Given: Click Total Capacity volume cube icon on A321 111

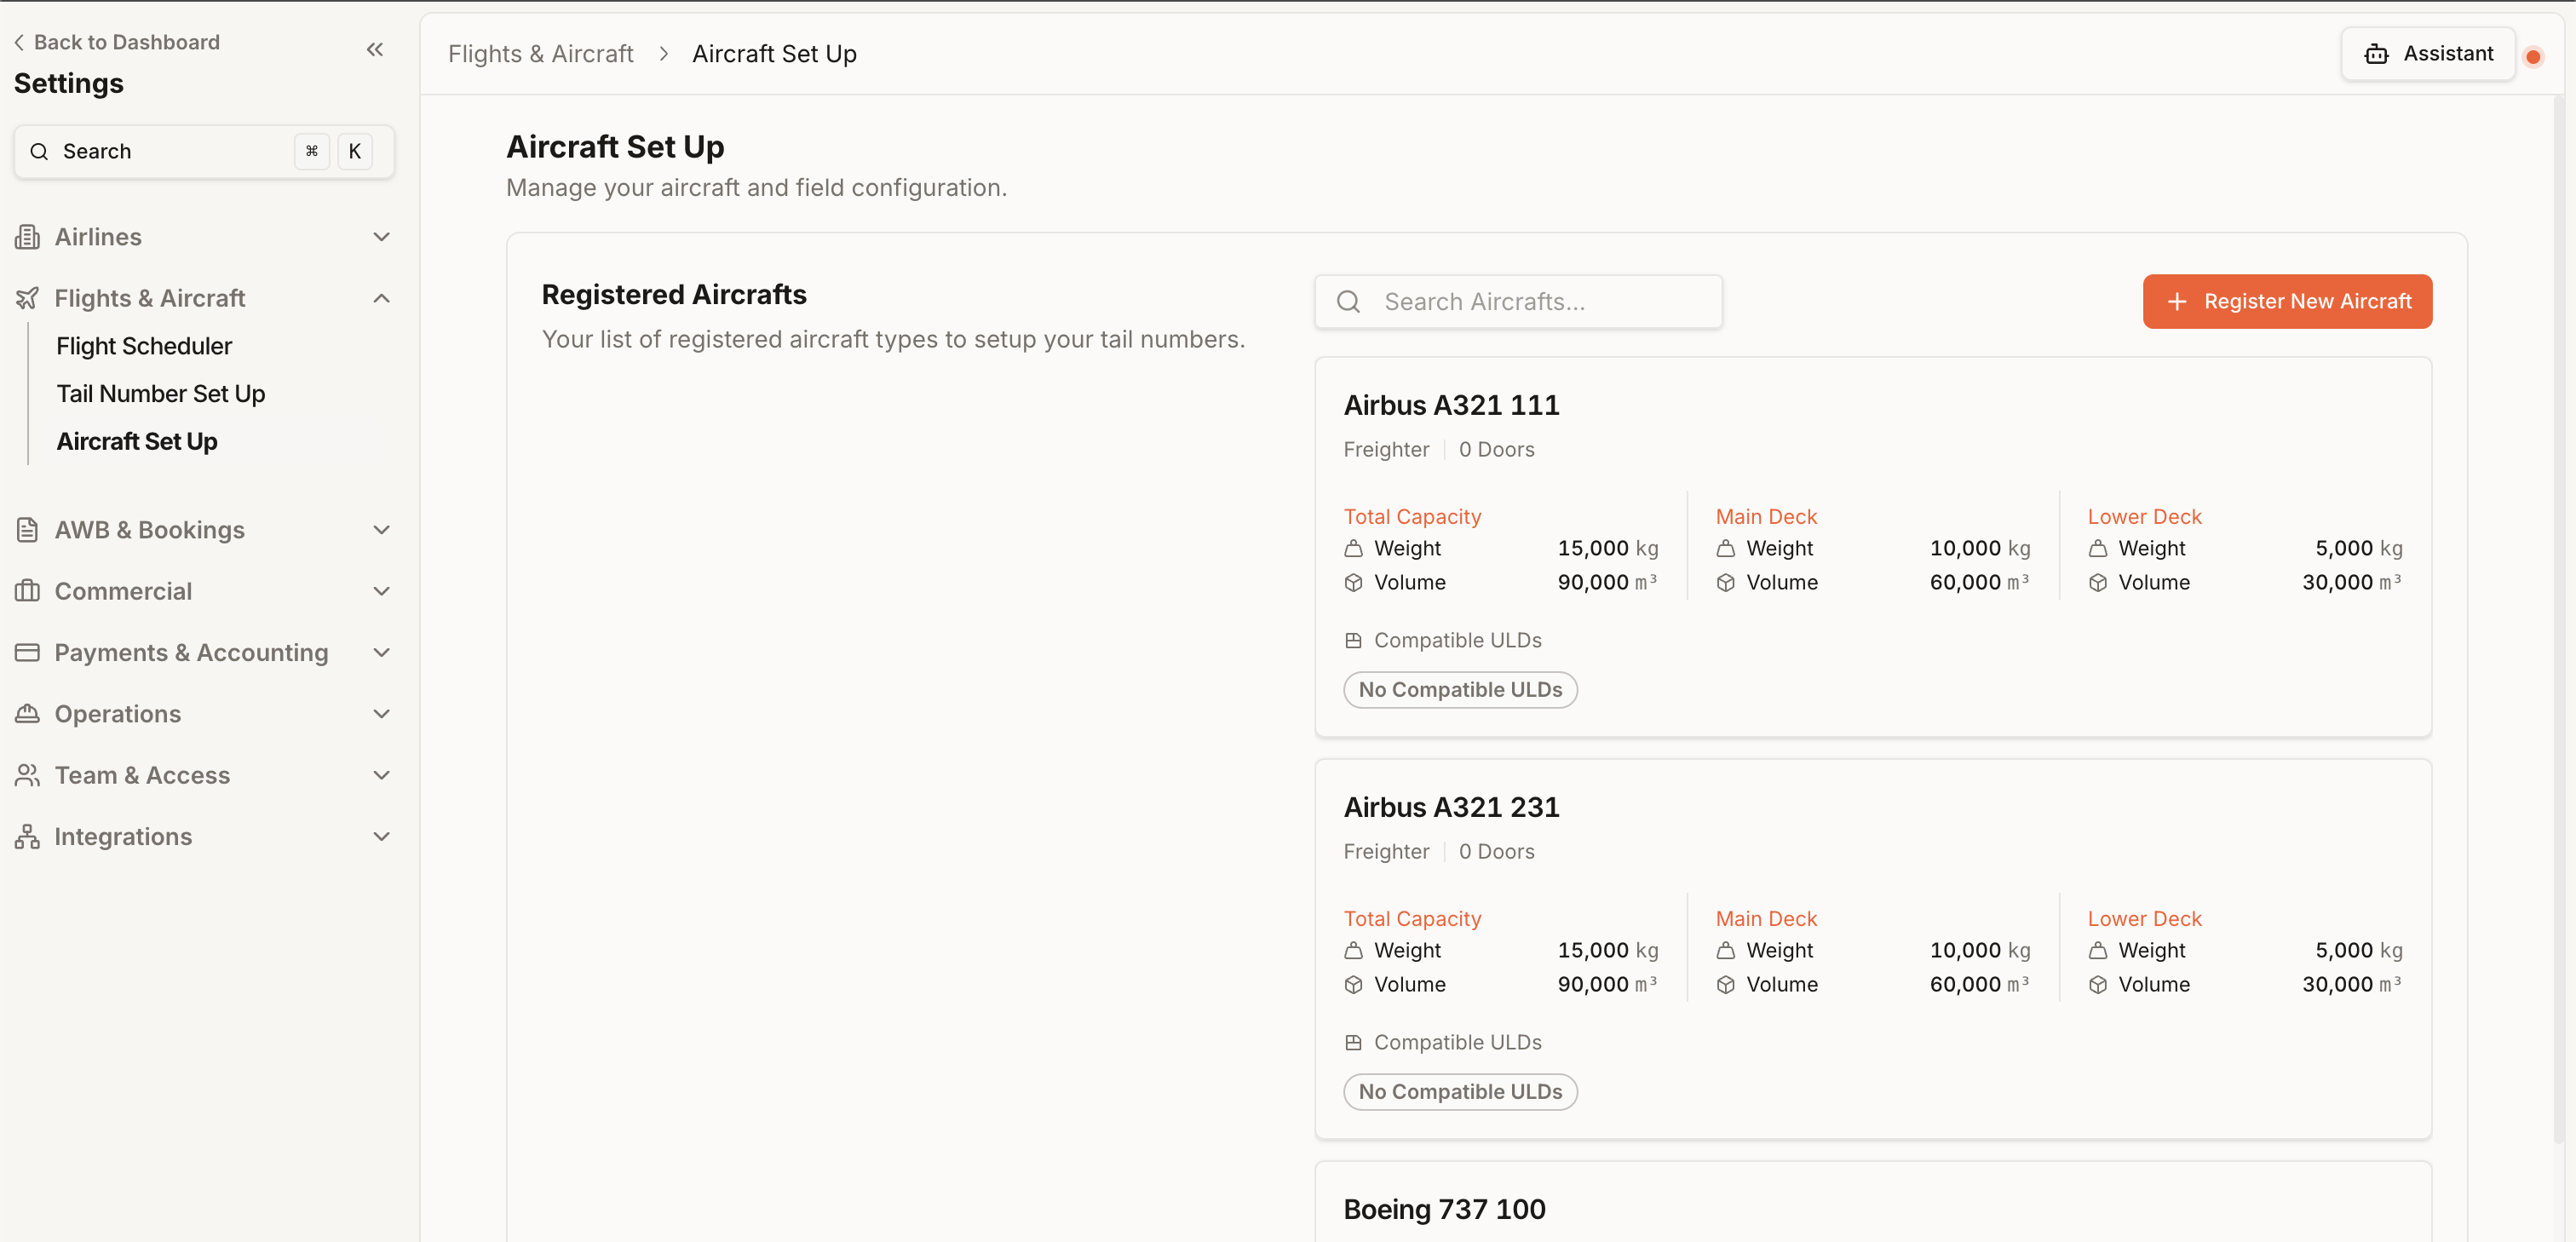Looking at the screenshot, I should [x=1353, y=582].
